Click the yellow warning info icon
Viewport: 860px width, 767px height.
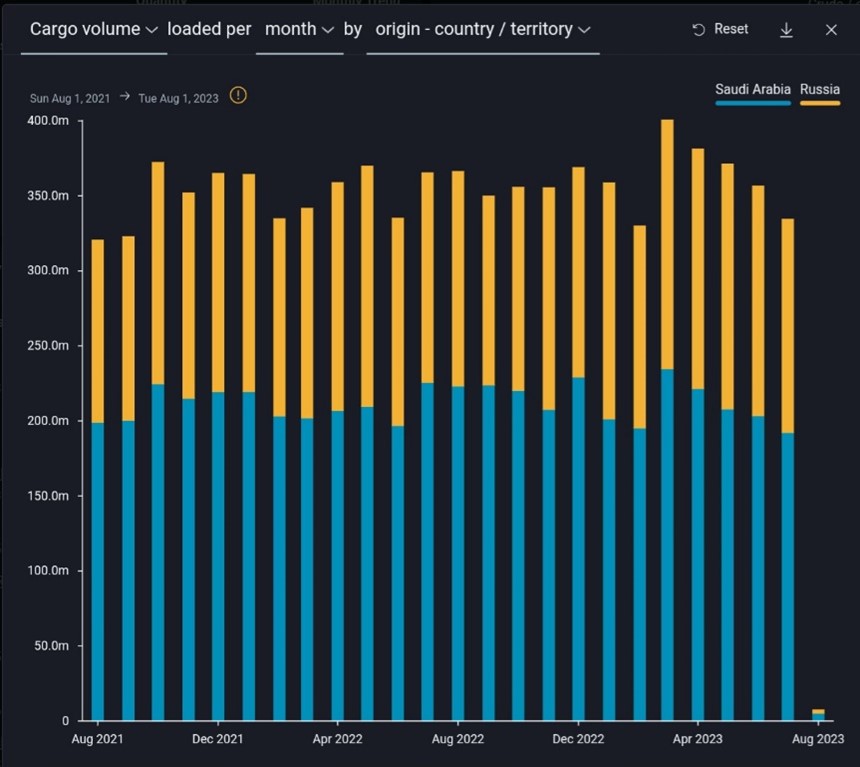click(x=238, y=96)
